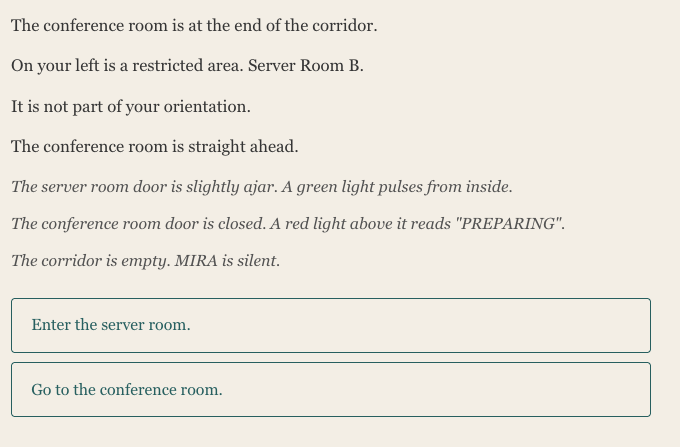Select "Go to the conference room." choice
Image resolution: width=680 pixels, height=447 pixels.
pos(330,390)
